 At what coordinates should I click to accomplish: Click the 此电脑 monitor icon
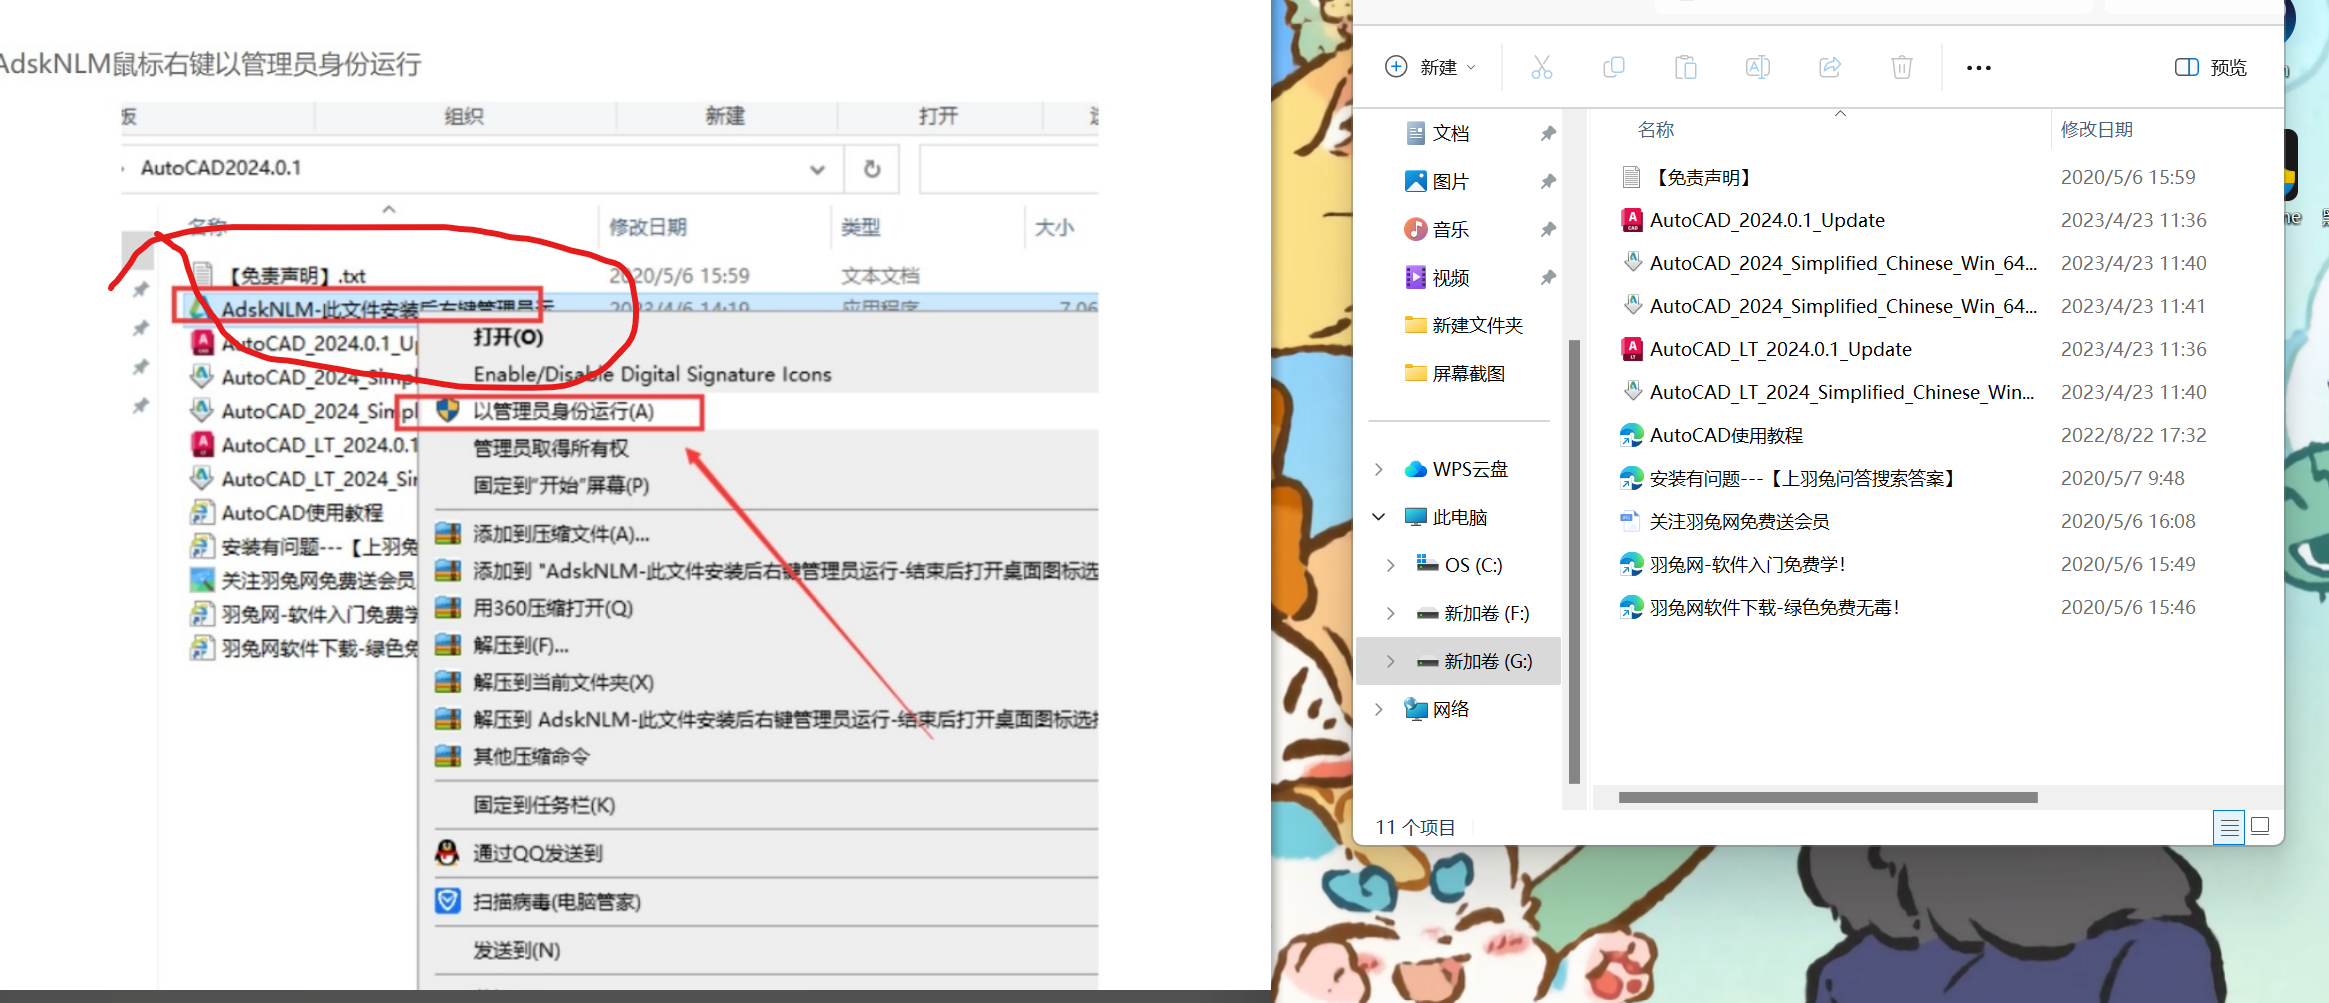(x=1415, y=517)
